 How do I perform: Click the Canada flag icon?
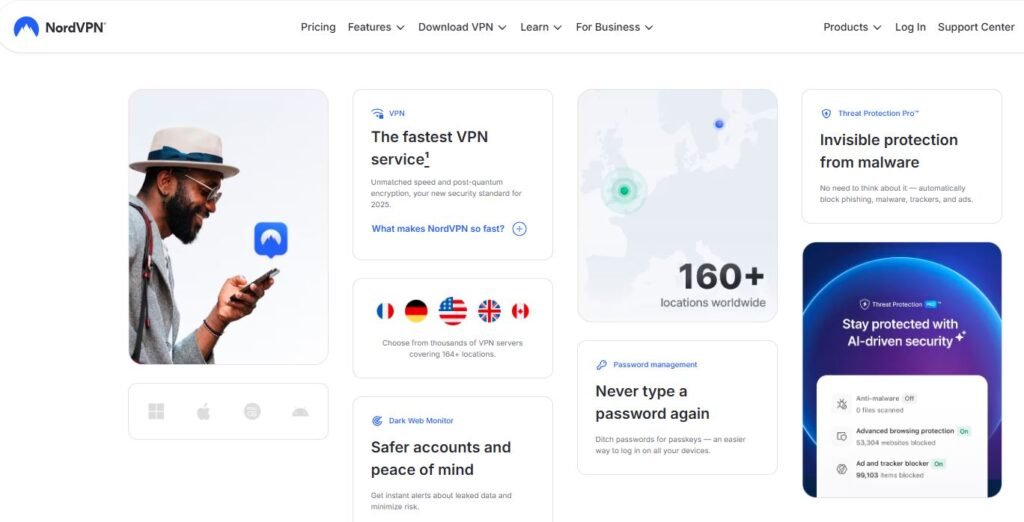[x=520, y=311]
